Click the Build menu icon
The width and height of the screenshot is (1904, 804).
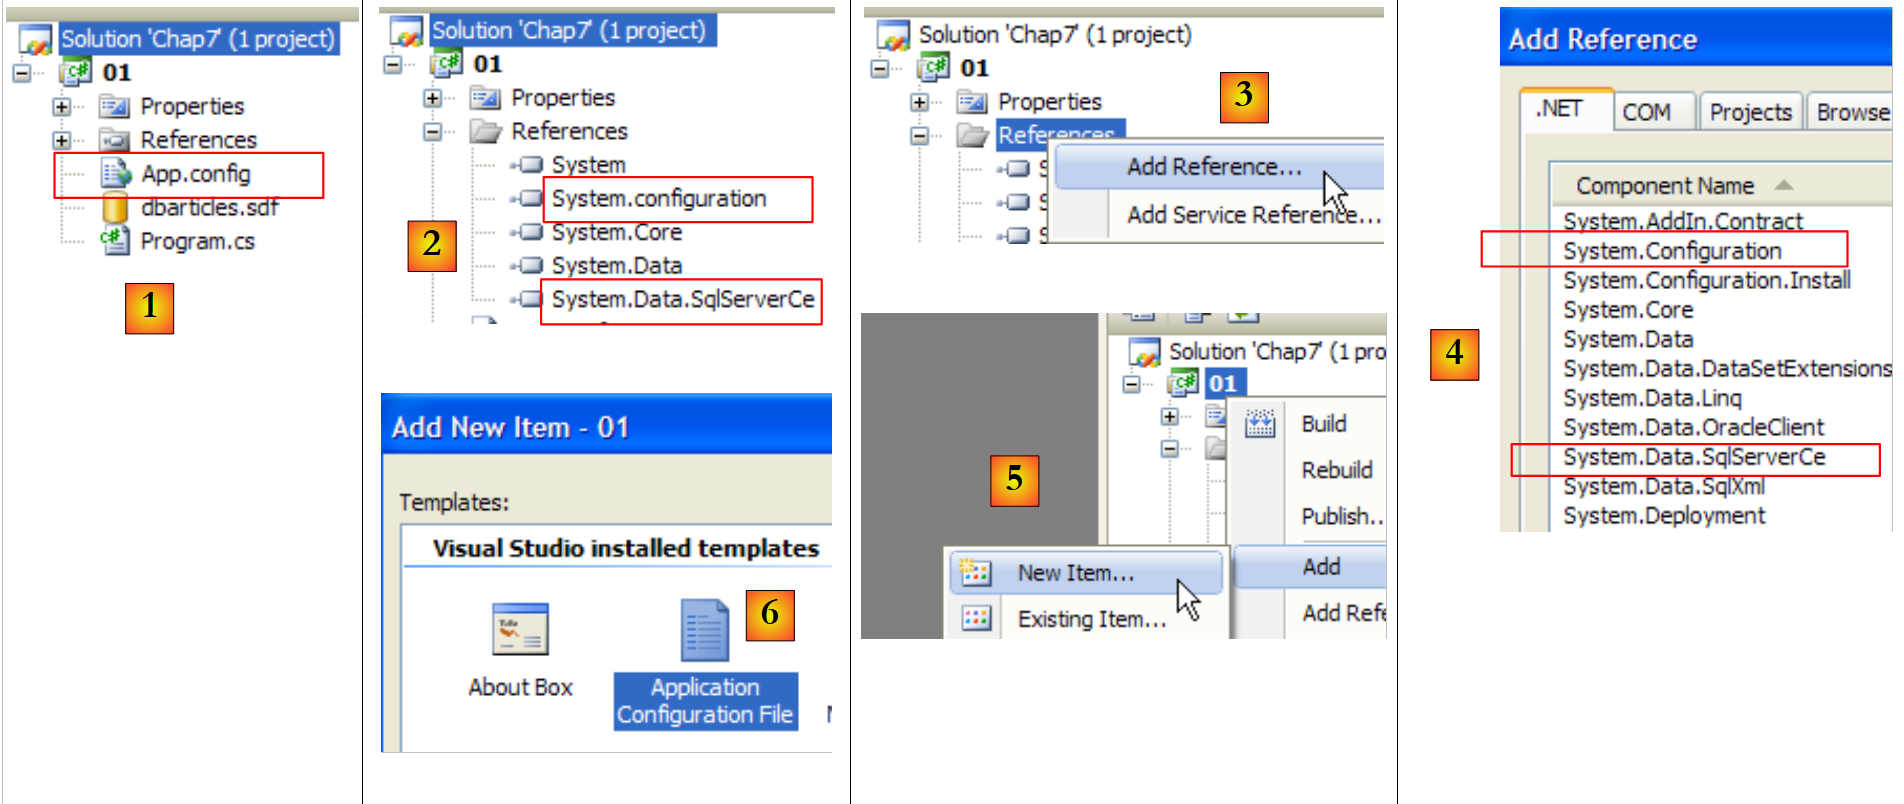pos(1260,424)
